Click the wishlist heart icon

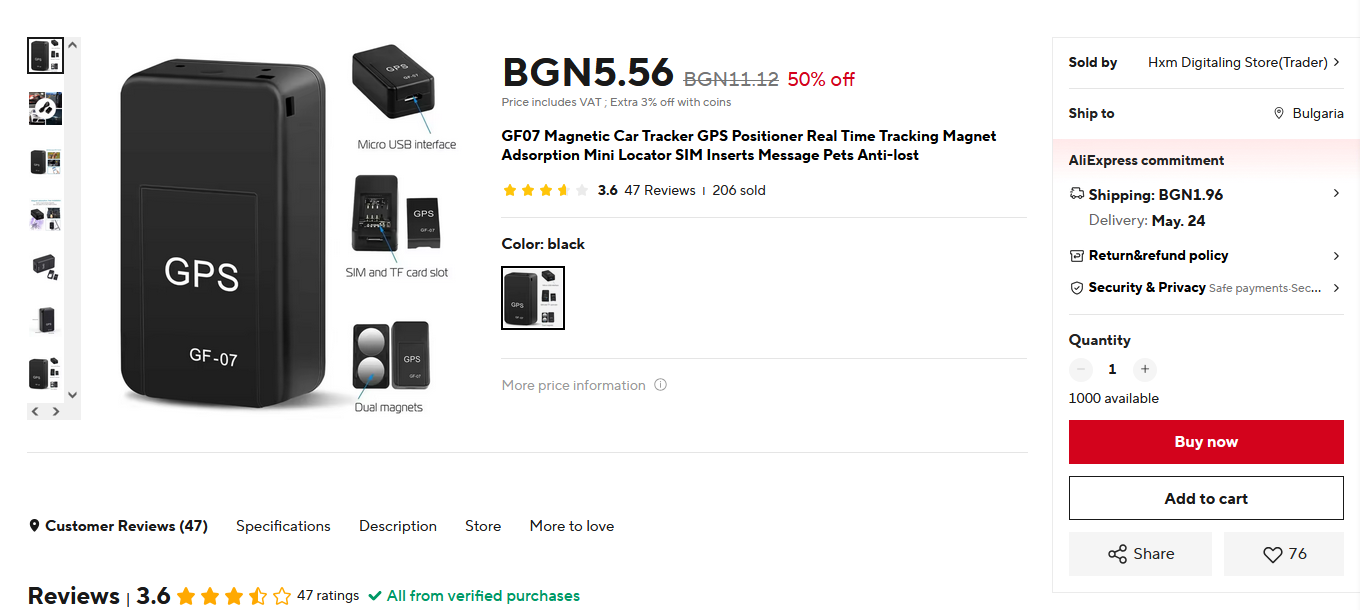click(1272, 554)
